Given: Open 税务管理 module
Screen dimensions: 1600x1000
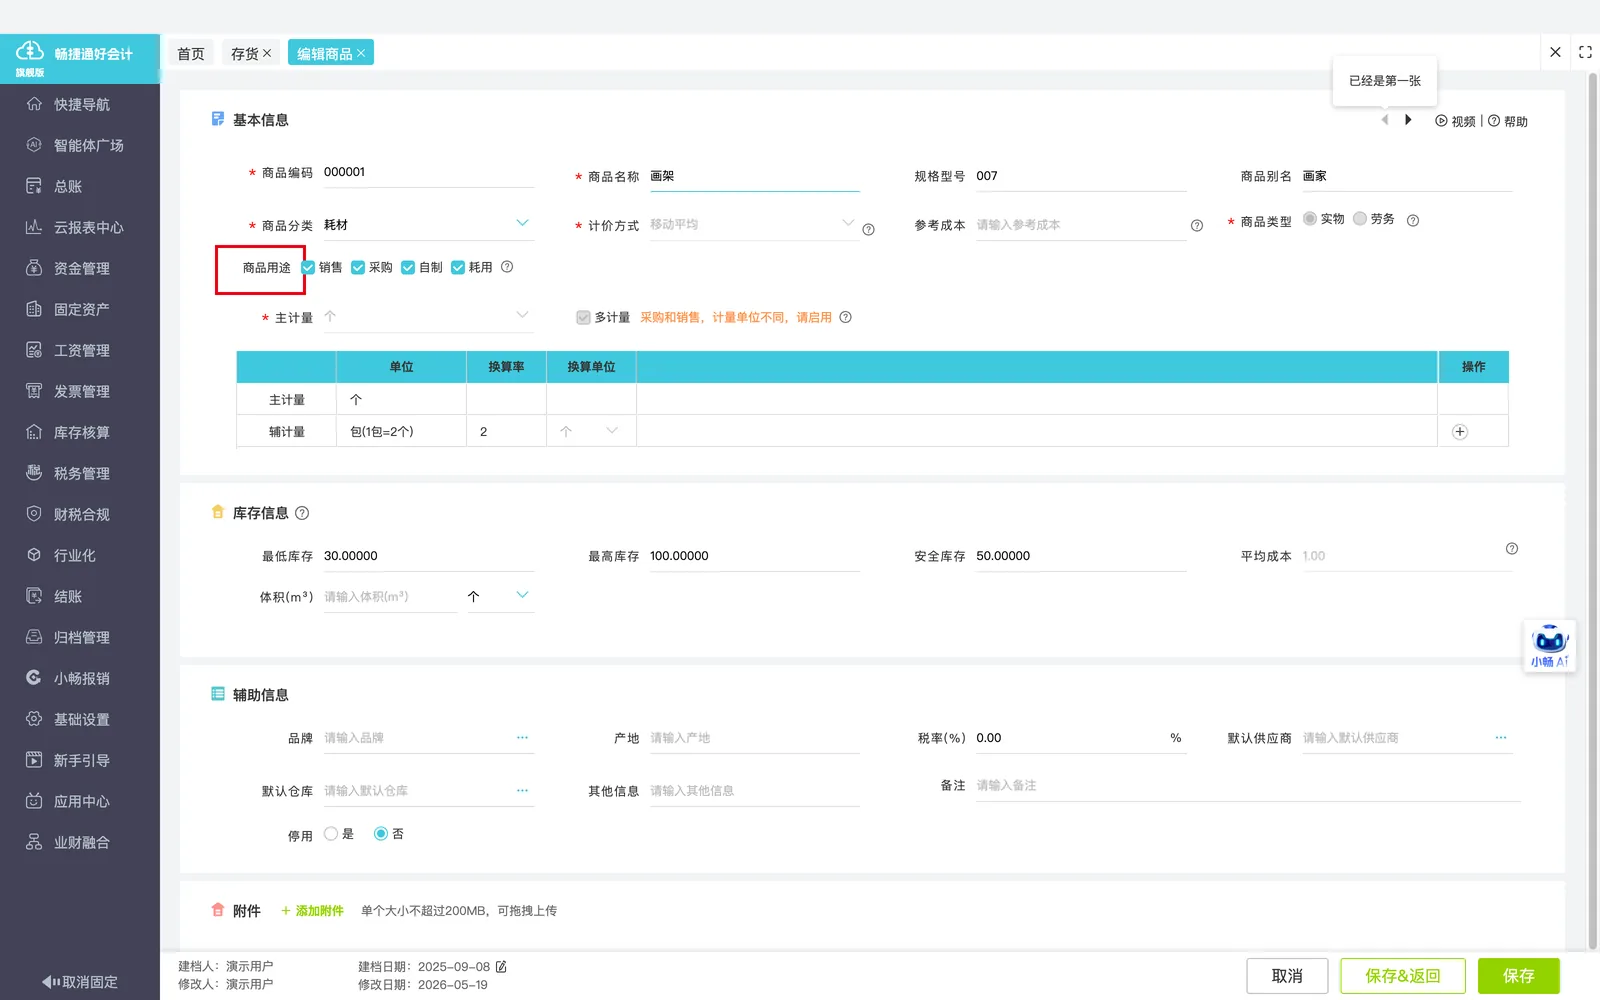Looking at the screenshot, I should [80, 473].
